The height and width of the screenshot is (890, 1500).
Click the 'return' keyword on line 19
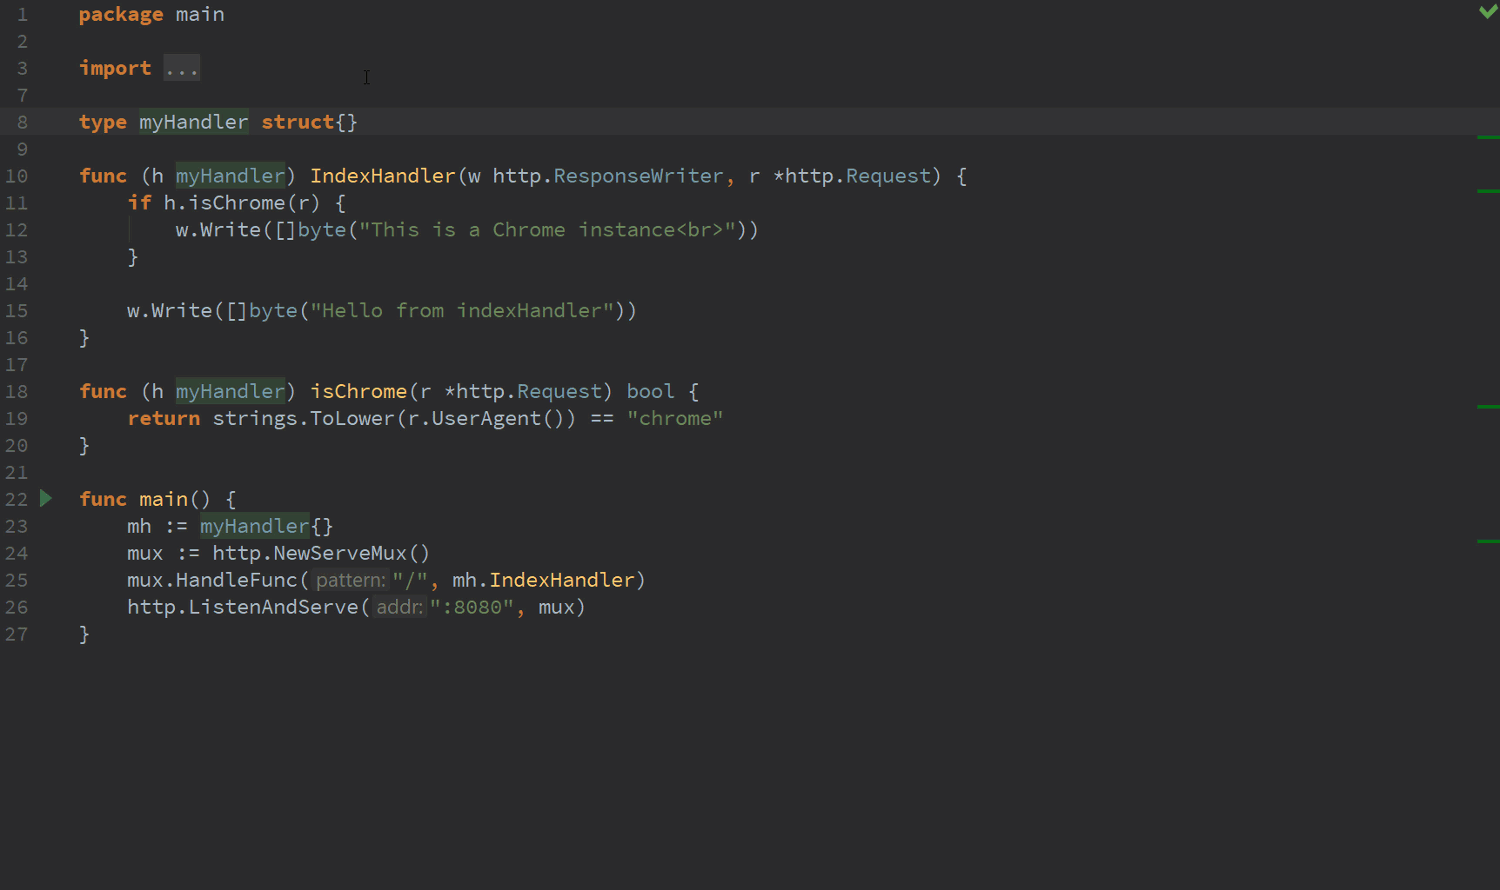(164, 419)
